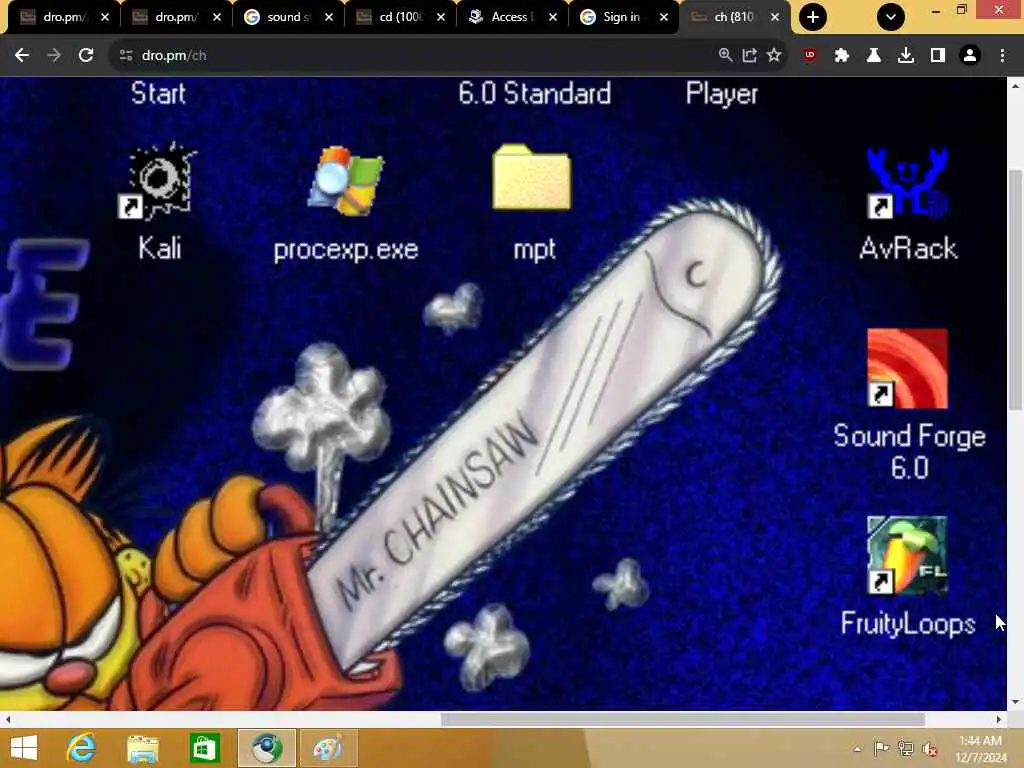Click the Start desktop label
Screen dimensions: 1024x768
click(159, 93)
